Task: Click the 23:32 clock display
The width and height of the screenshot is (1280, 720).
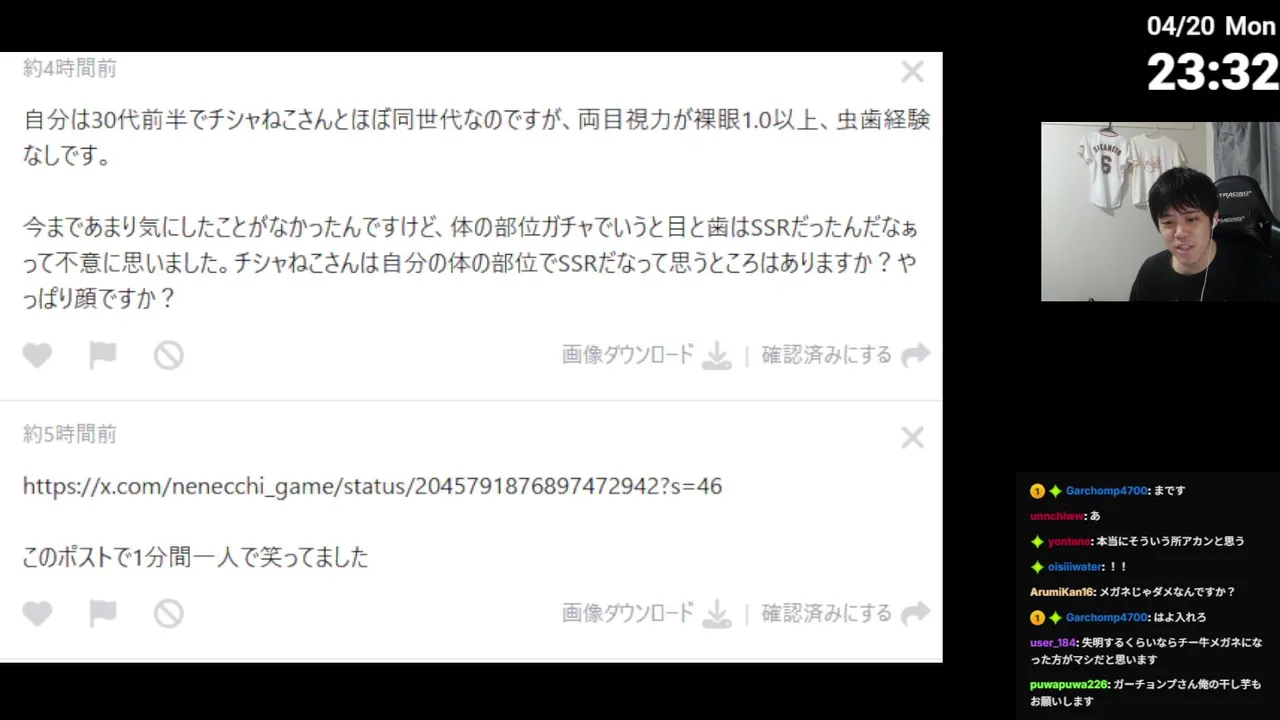Action: coord(1212,72)
